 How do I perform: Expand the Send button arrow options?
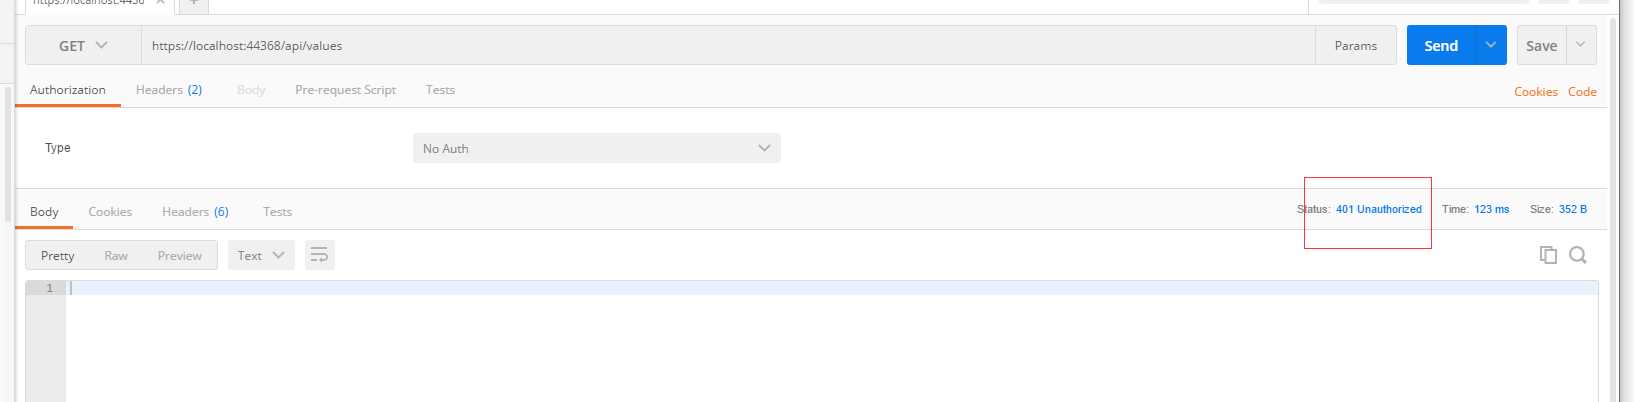1491,46
